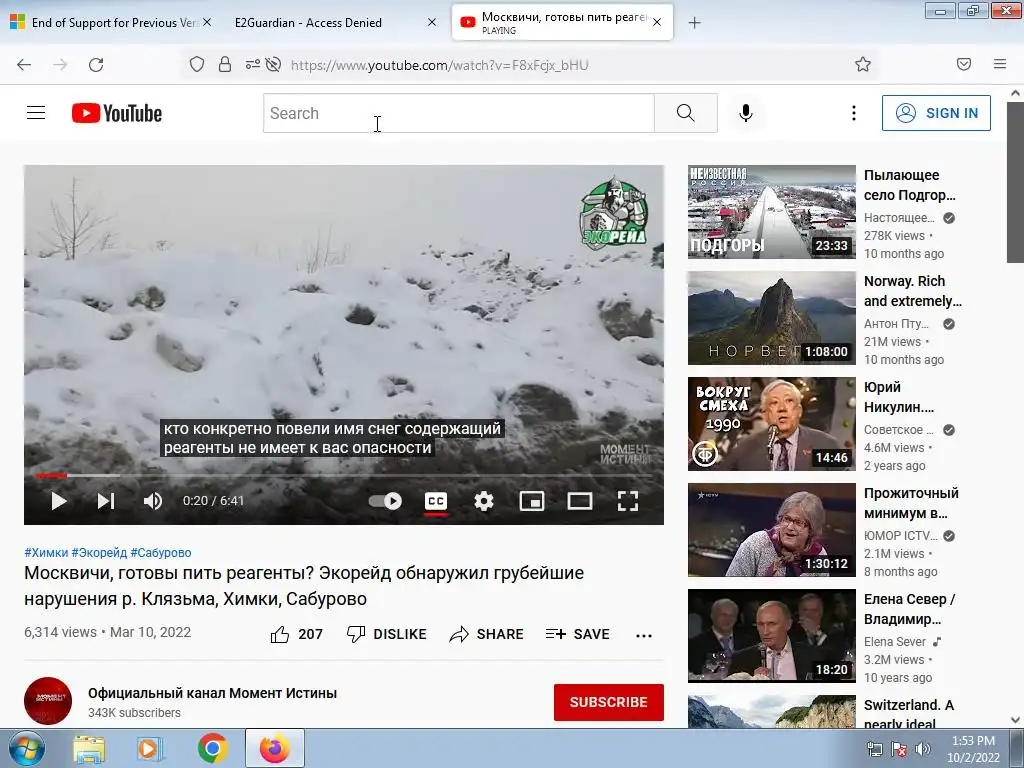This screenshot has height=768, width=1024.
Task: Open more actions ellipsis under video
Action: pos(644,635)
